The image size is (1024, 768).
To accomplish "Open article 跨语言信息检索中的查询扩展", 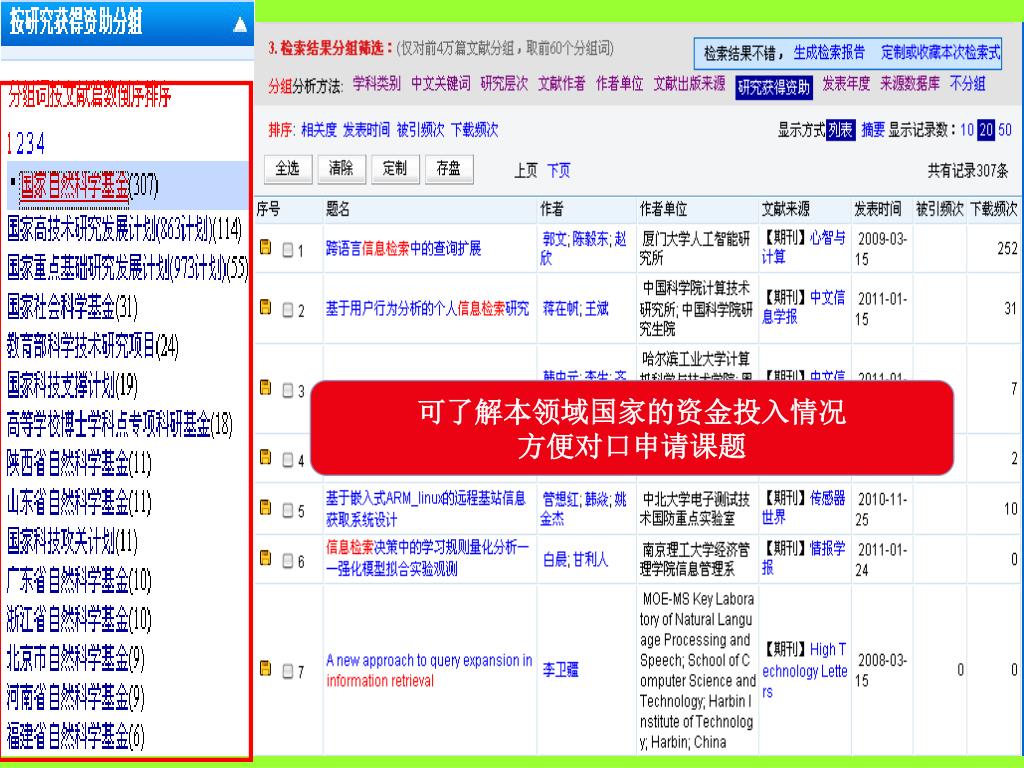I will tap(403, 248).
